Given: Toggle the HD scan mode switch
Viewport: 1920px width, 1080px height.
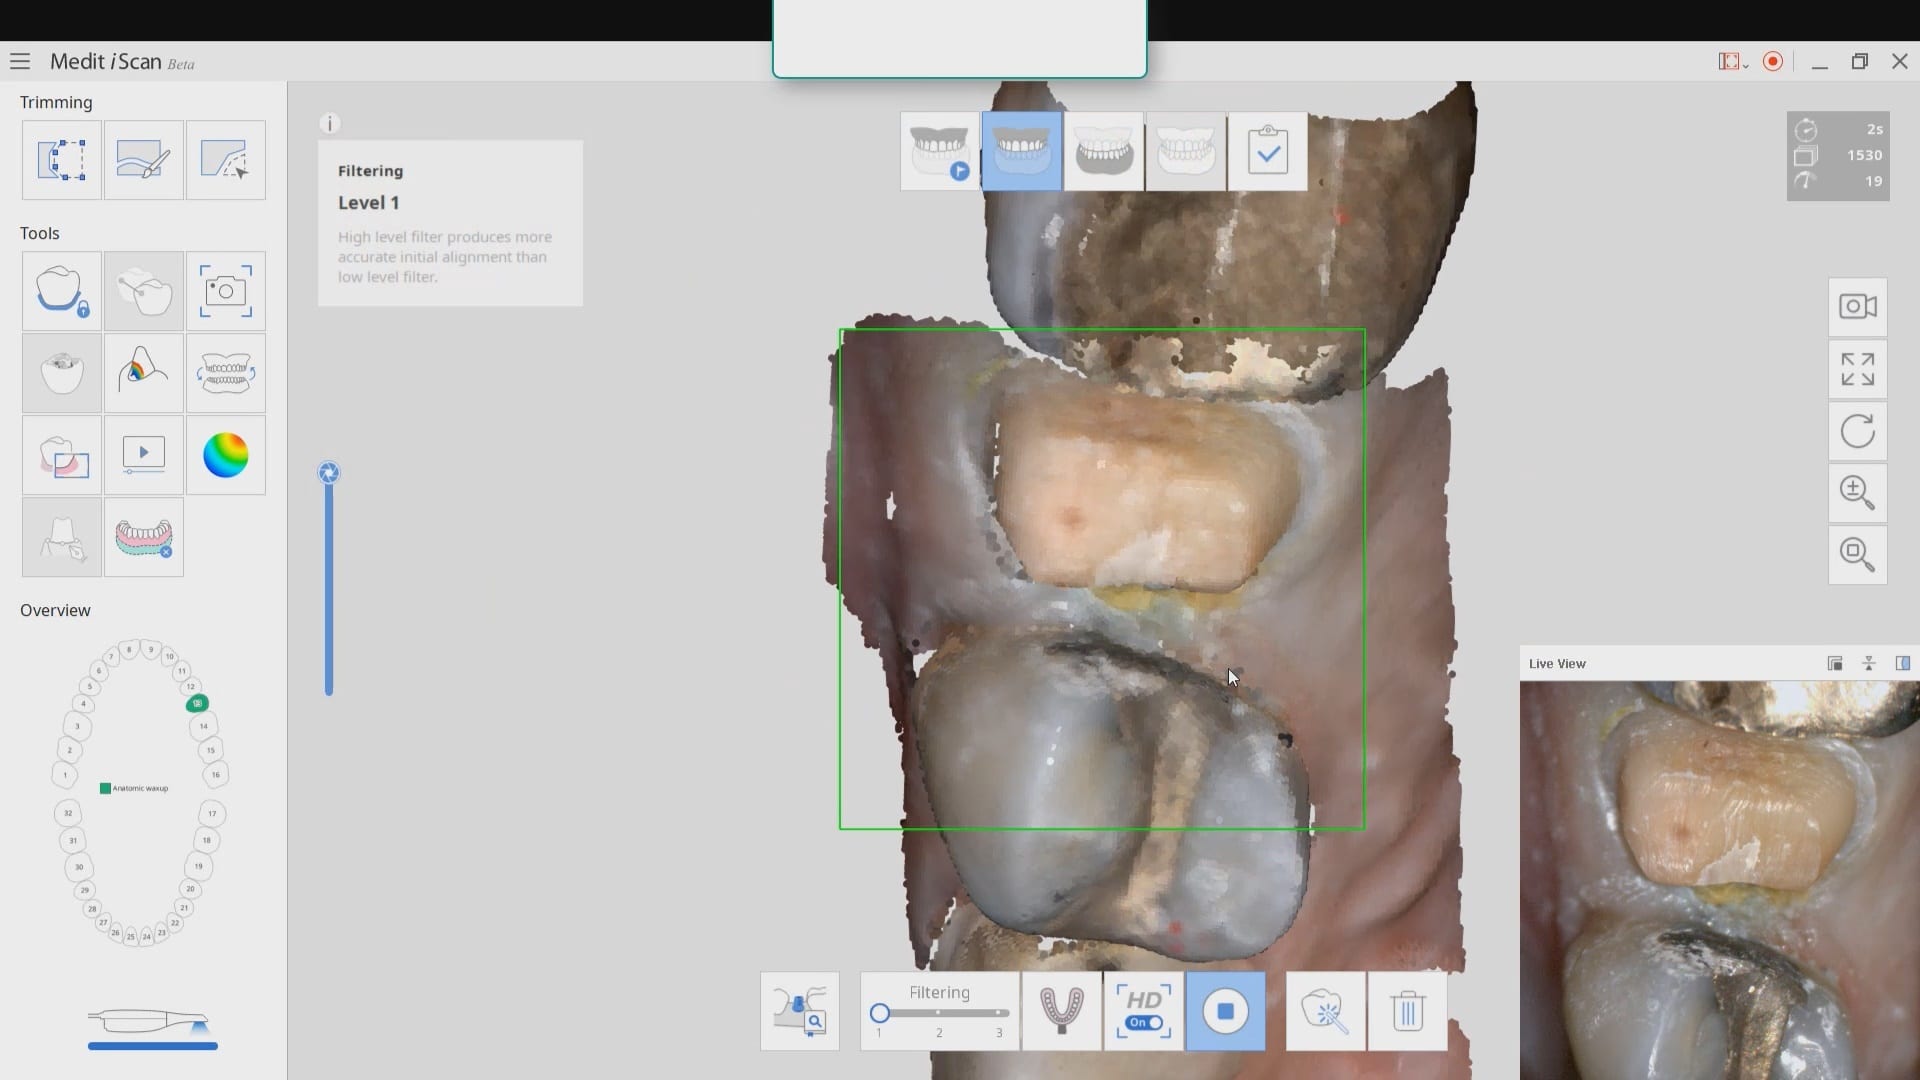Looking at the screenshot, I should 1144,1022.
